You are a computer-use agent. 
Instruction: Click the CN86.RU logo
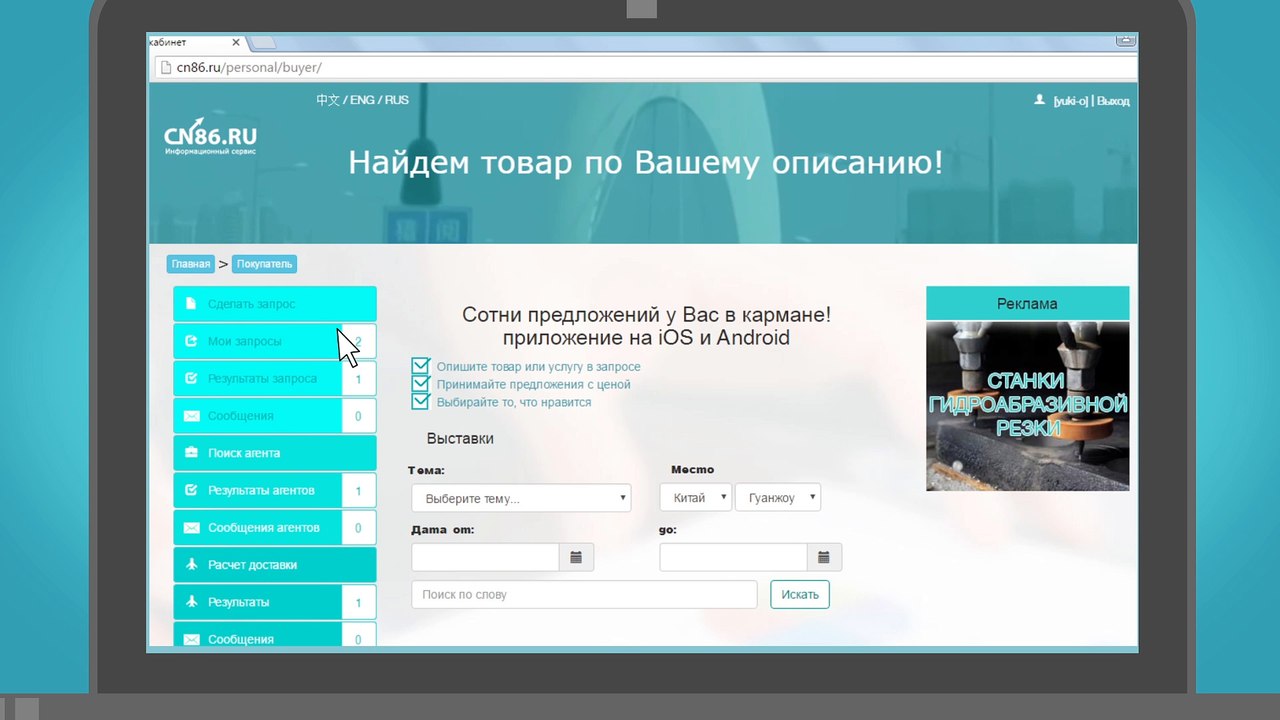[x=210, y=138]
